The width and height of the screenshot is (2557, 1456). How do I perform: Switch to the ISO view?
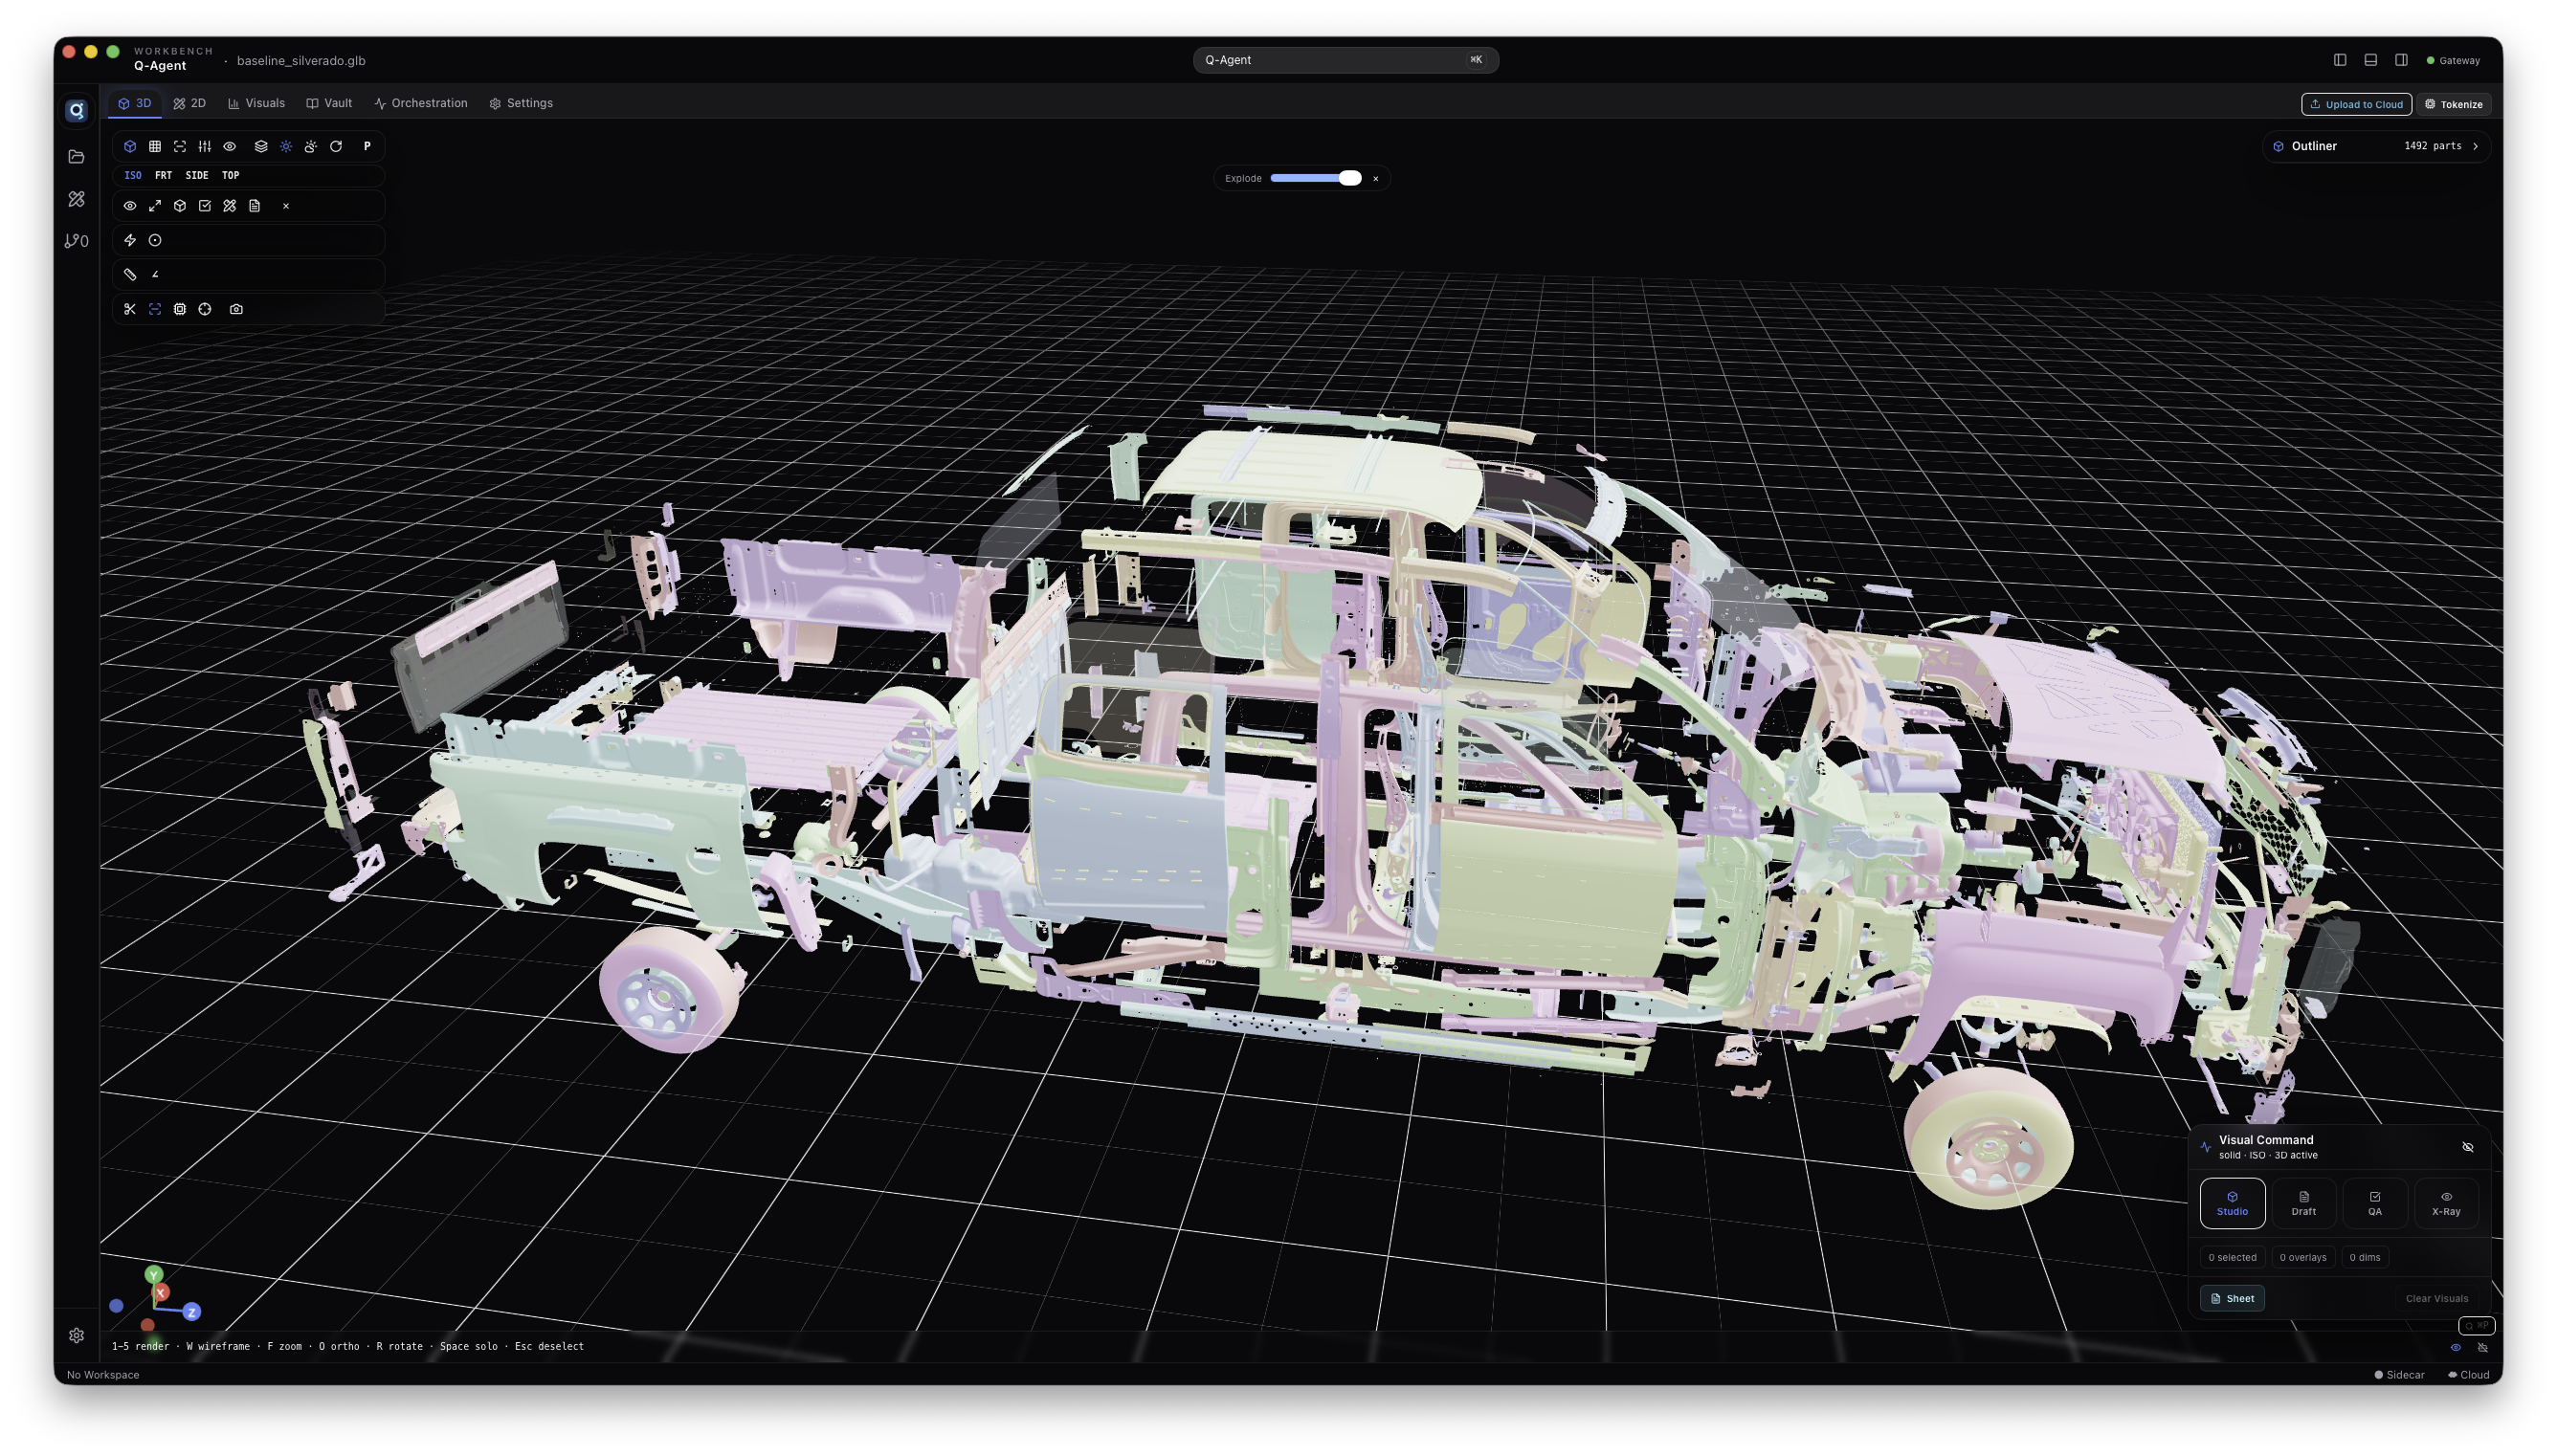tap(133, 175)
